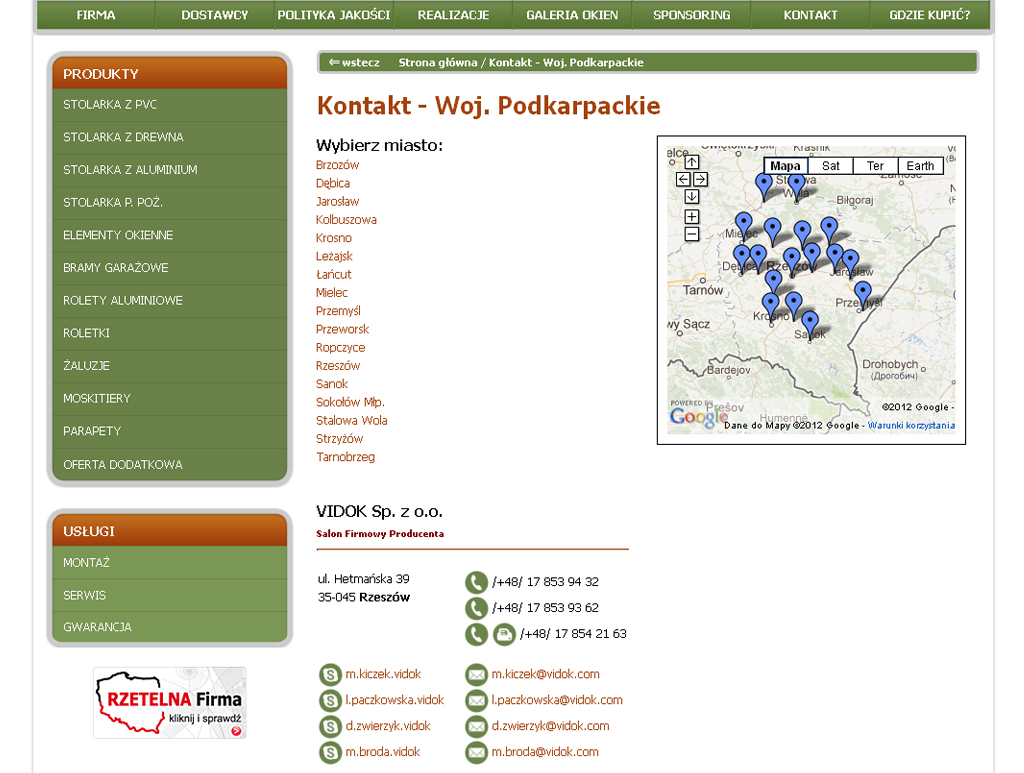This screenshot has height=773, width=1024.
Task: Select Rzeszów from the city list
Action: pos(338,366)
